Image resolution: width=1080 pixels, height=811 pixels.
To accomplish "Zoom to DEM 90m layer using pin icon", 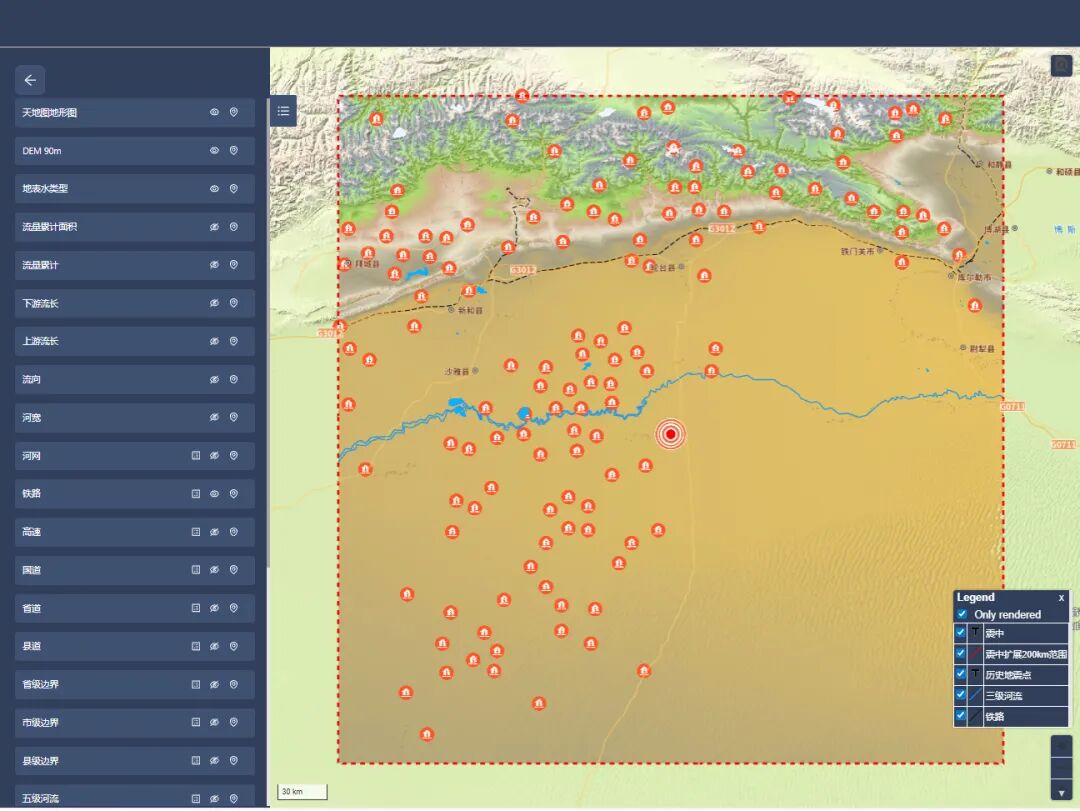I will (x=234, y=151).
